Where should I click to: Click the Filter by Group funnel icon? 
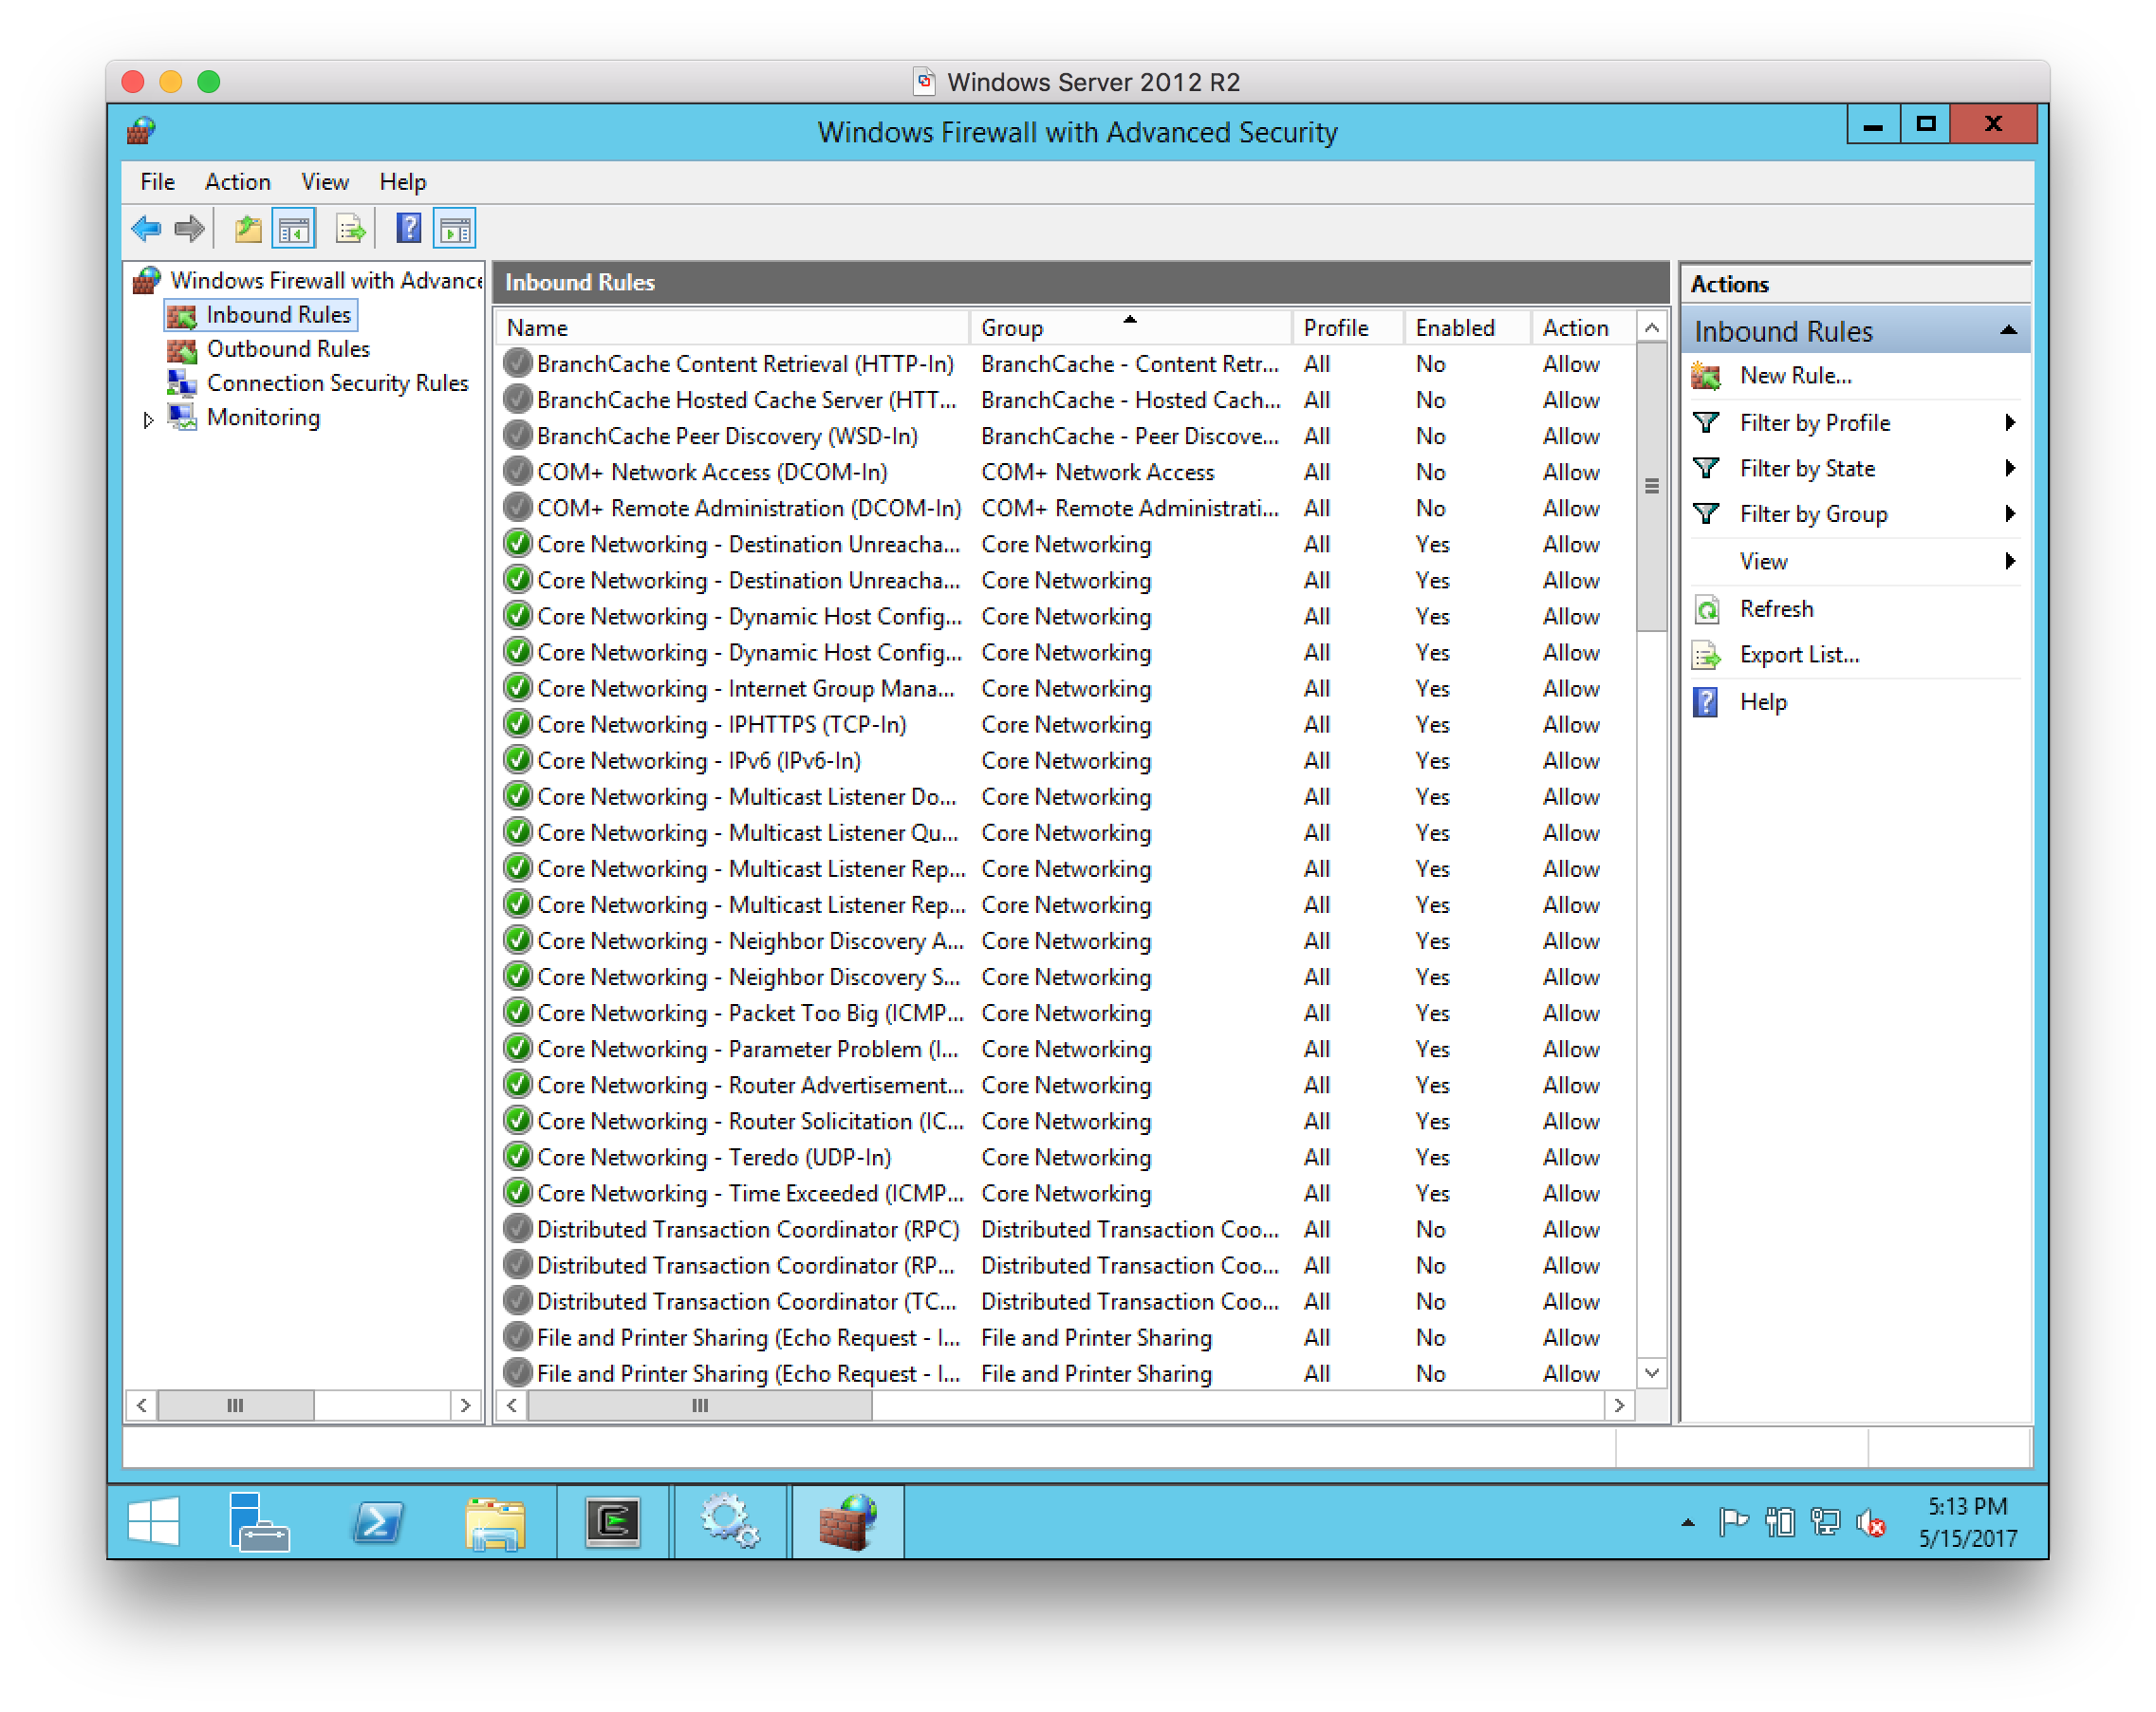[1706, 514]
